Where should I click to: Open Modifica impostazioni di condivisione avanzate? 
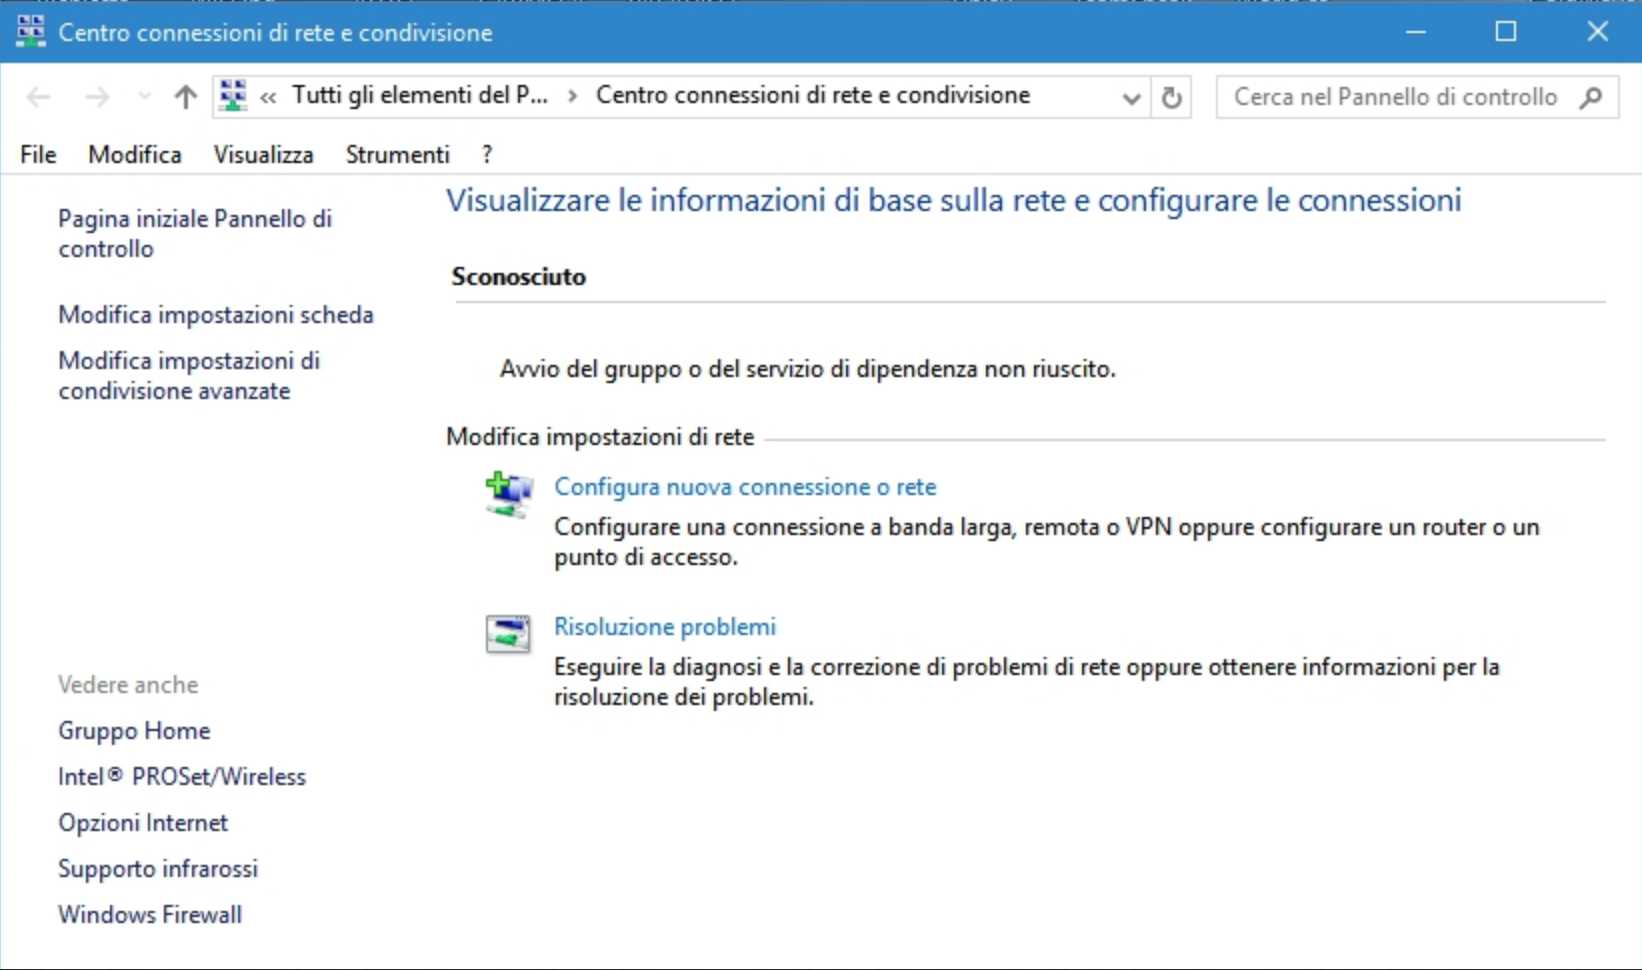[x=189, y=375]
